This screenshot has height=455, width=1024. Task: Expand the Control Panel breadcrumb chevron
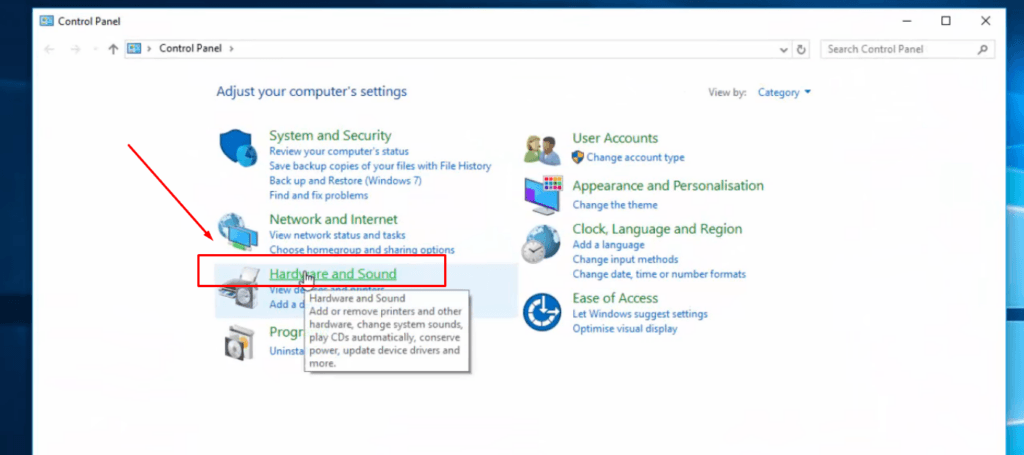pos(231,48)
